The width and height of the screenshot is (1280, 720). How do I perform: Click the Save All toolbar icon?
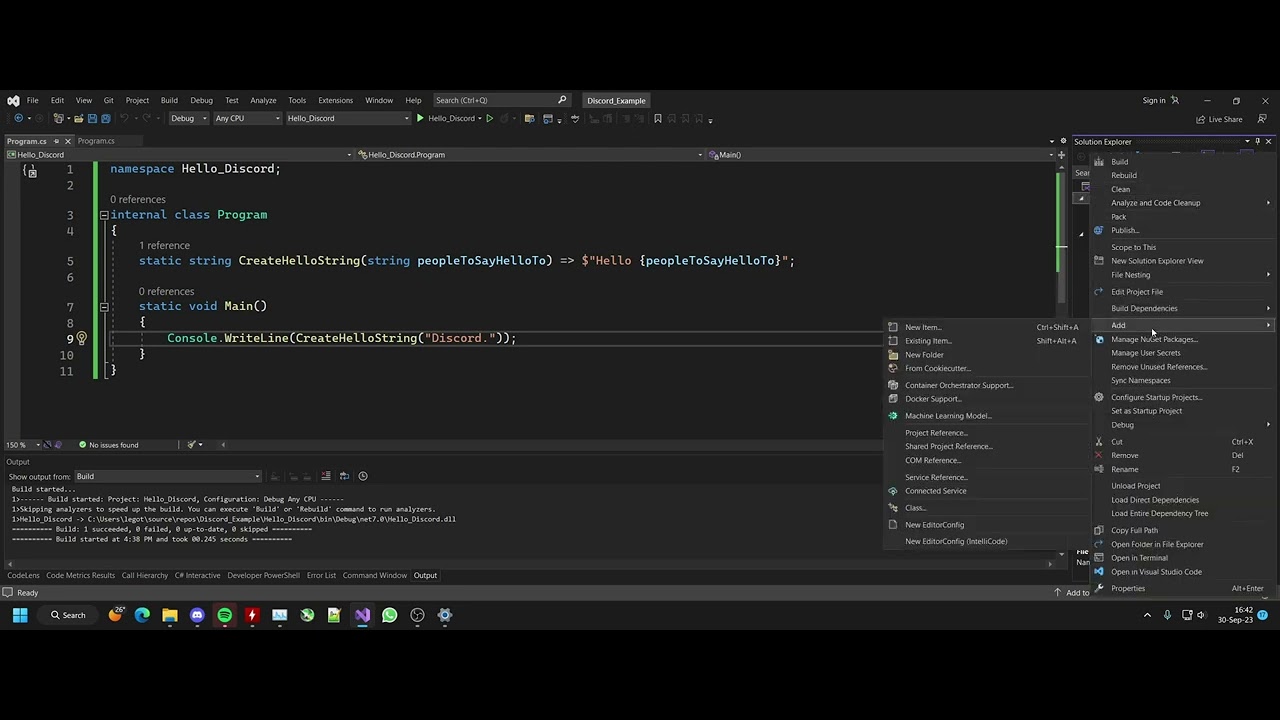106,118
